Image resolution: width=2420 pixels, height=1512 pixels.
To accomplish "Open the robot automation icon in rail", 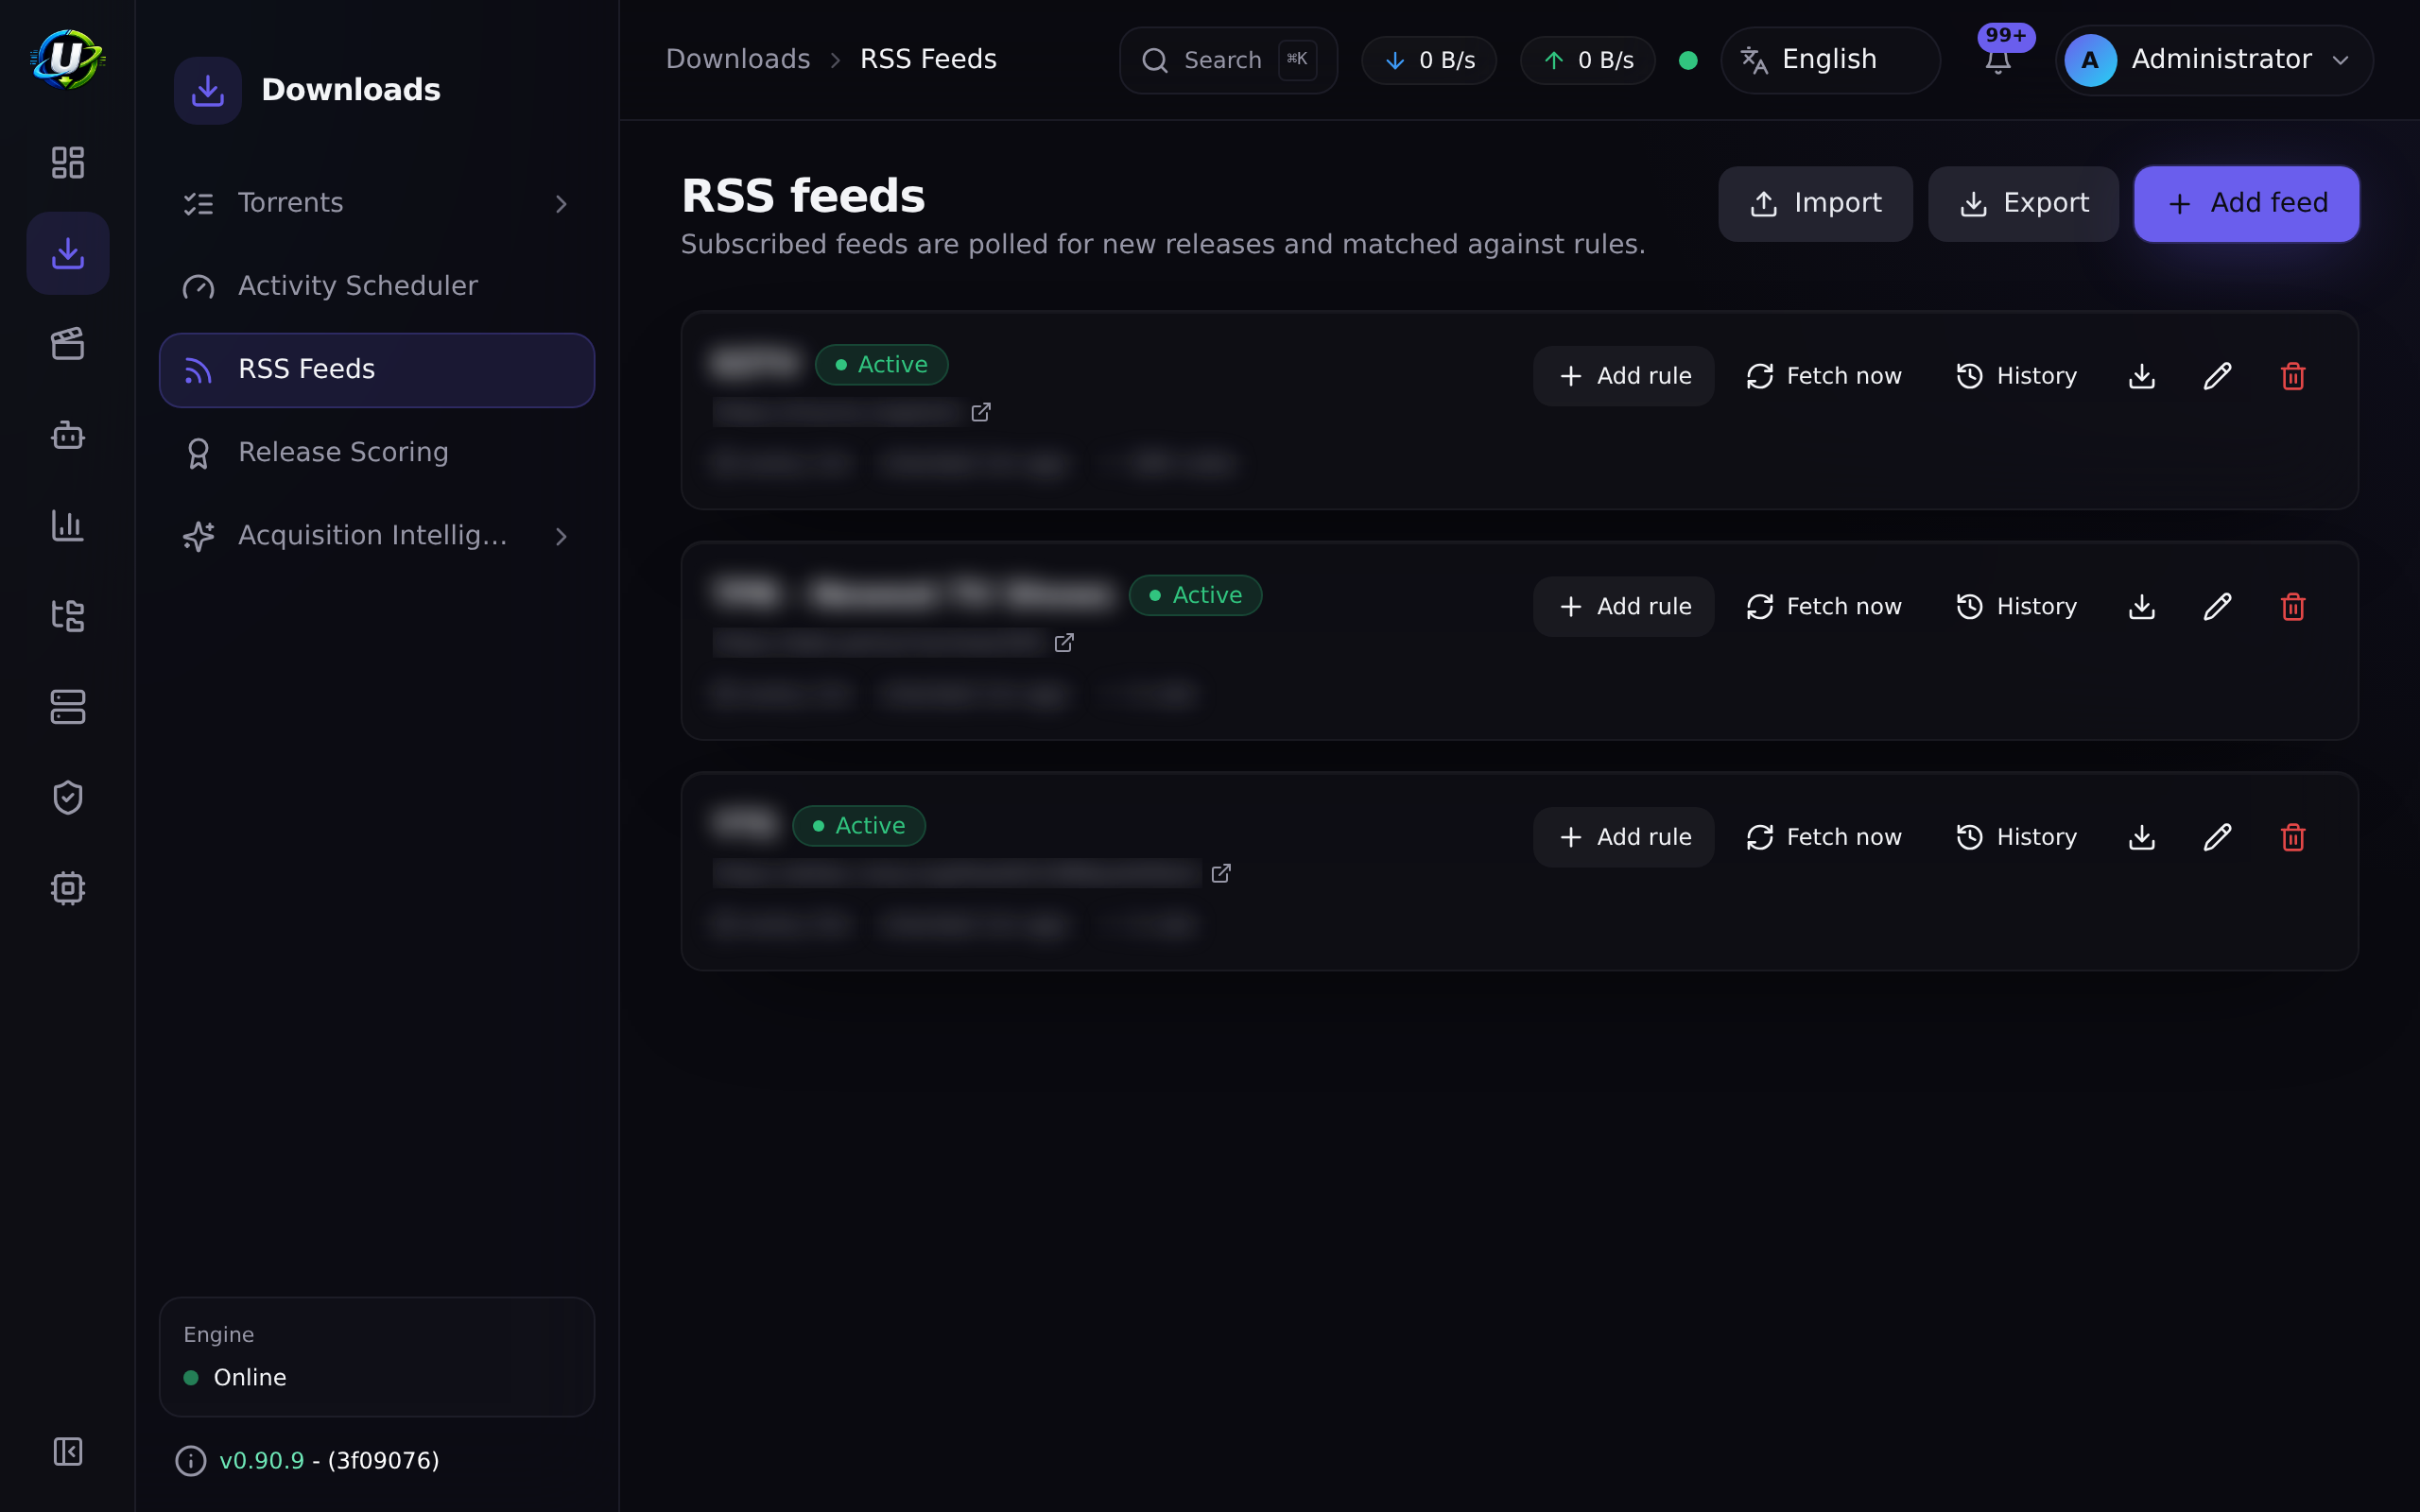I will (x=67, y=435).
